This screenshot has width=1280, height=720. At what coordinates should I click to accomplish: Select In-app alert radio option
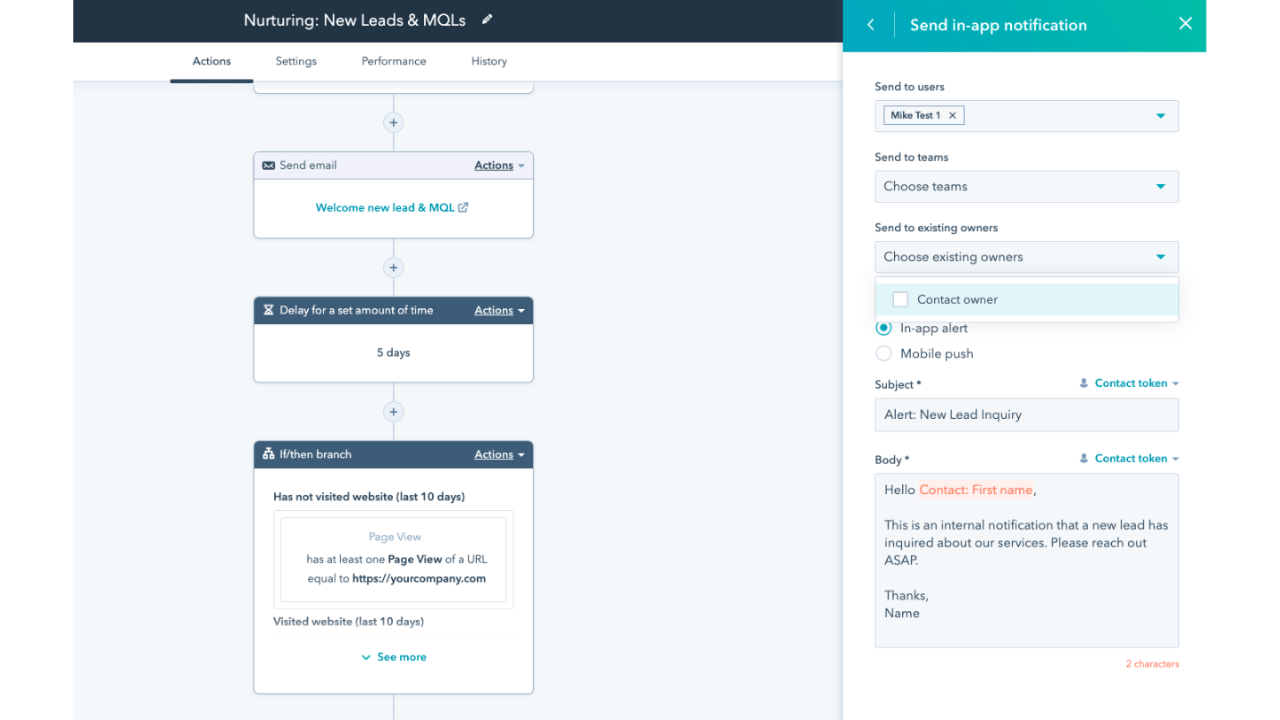[x=883, y=328]
